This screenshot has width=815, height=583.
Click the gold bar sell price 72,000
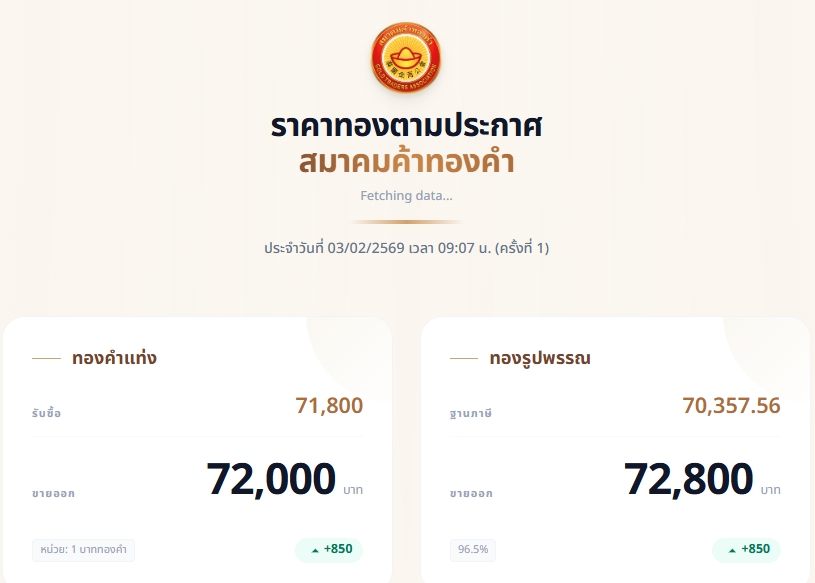point(271,479)
